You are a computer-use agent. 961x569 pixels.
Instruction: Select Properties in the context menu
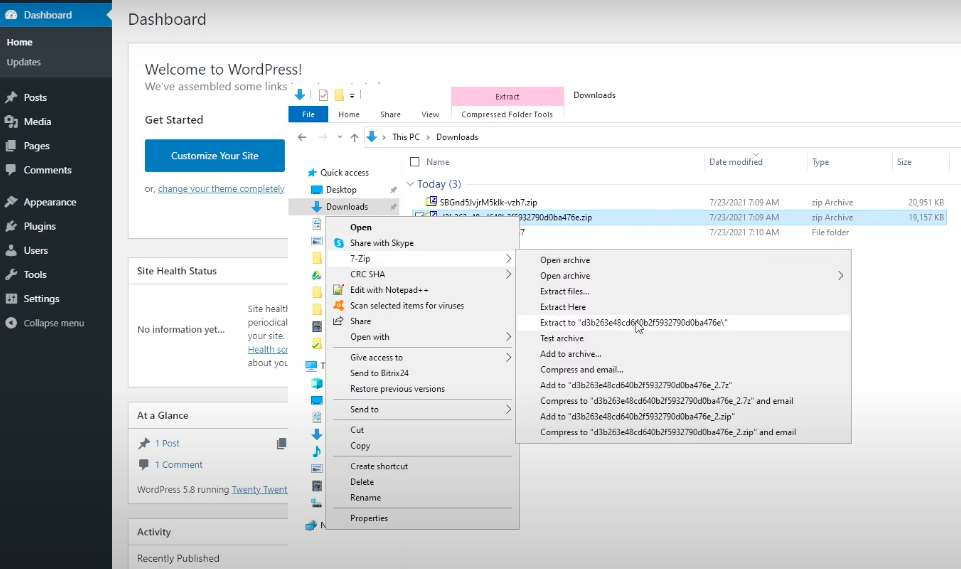click(369, 518)
